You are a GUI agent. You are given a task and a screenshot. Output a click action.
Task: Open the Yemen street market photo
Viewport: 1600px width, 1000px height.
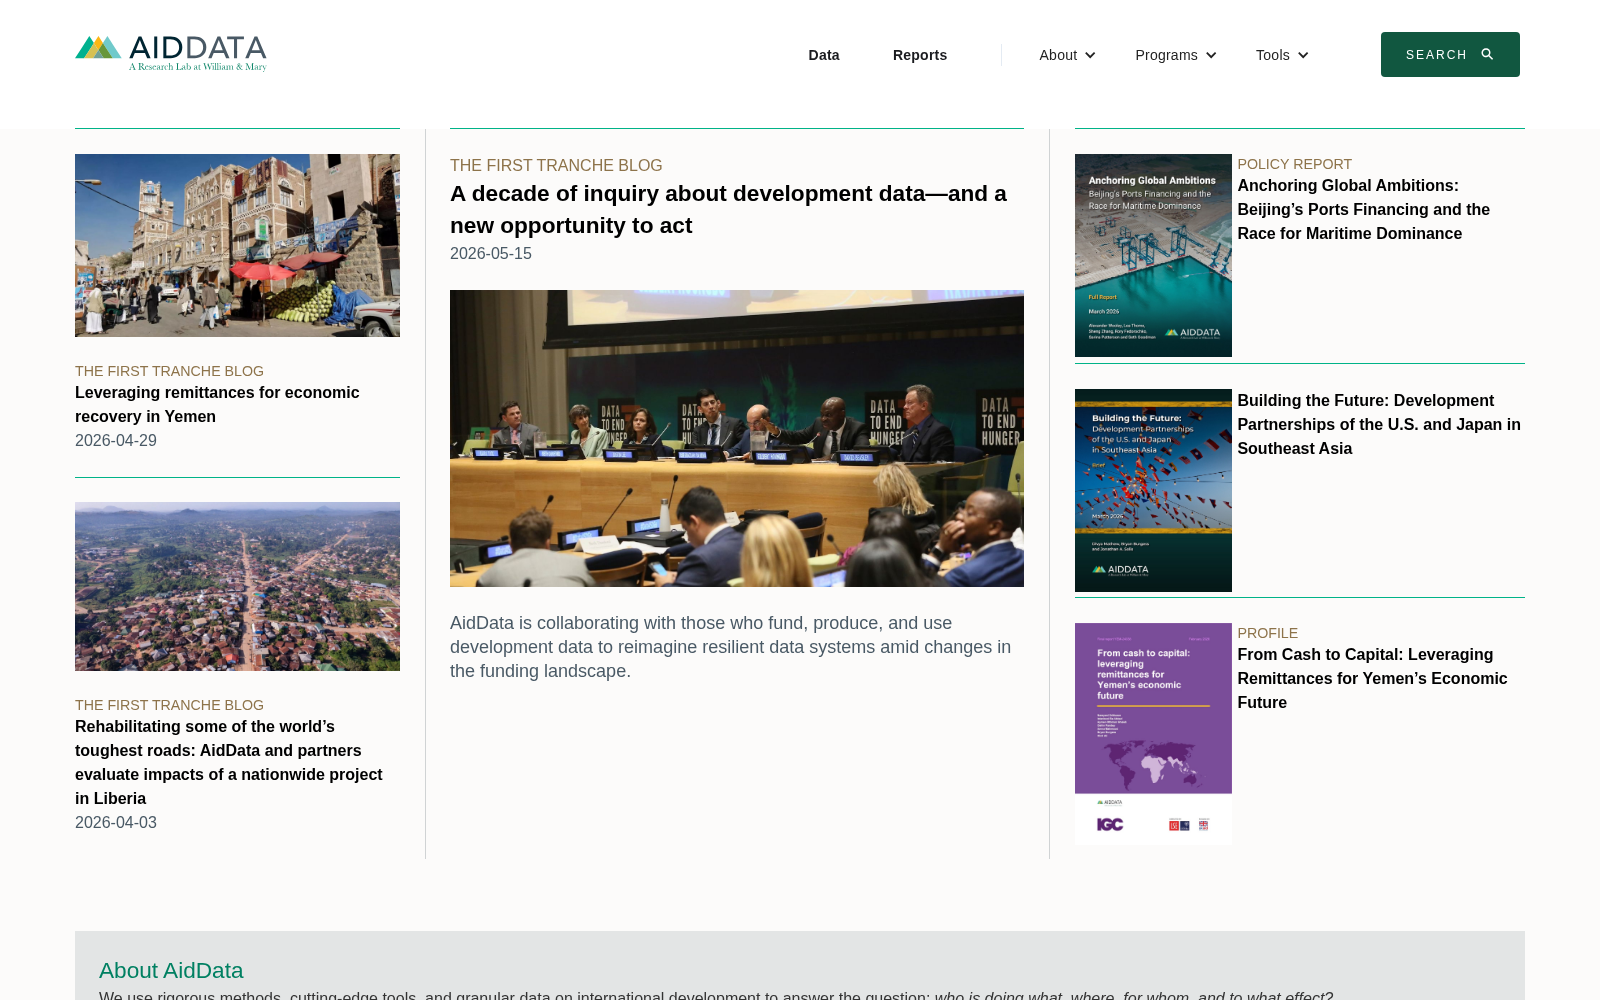237,245
